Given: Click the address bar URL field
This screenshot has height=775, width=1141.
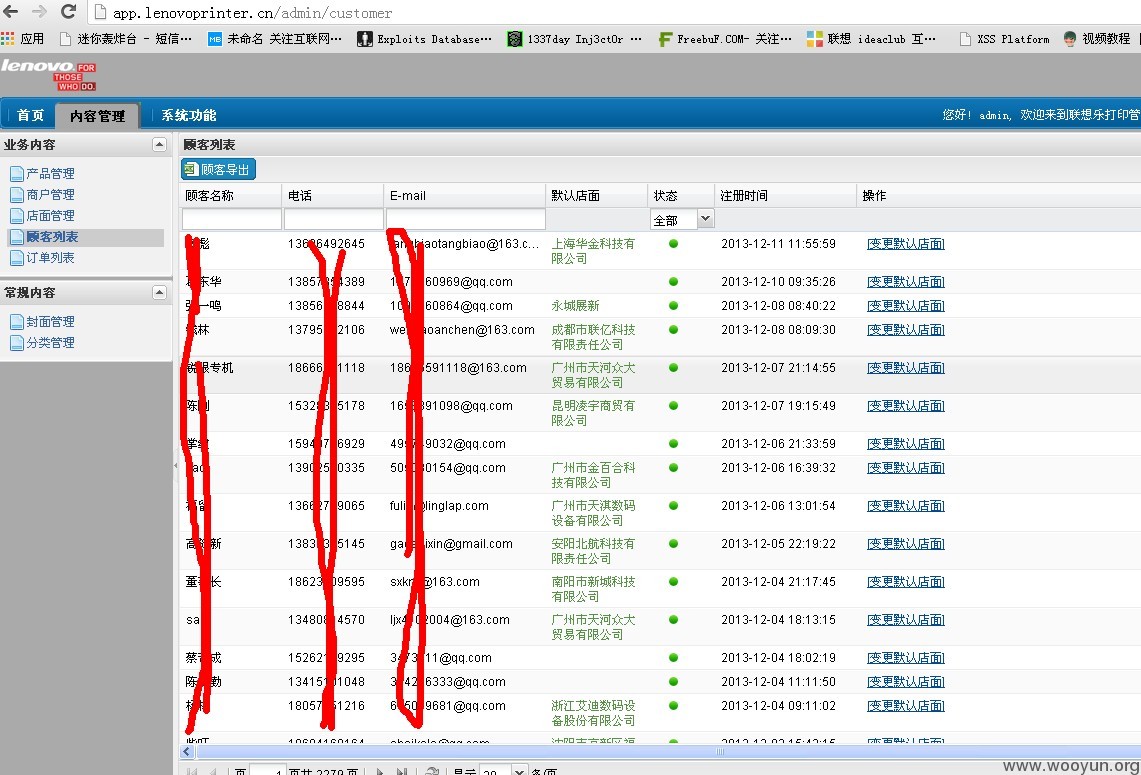Looking at the screenshot, I should tap(611, 12).
